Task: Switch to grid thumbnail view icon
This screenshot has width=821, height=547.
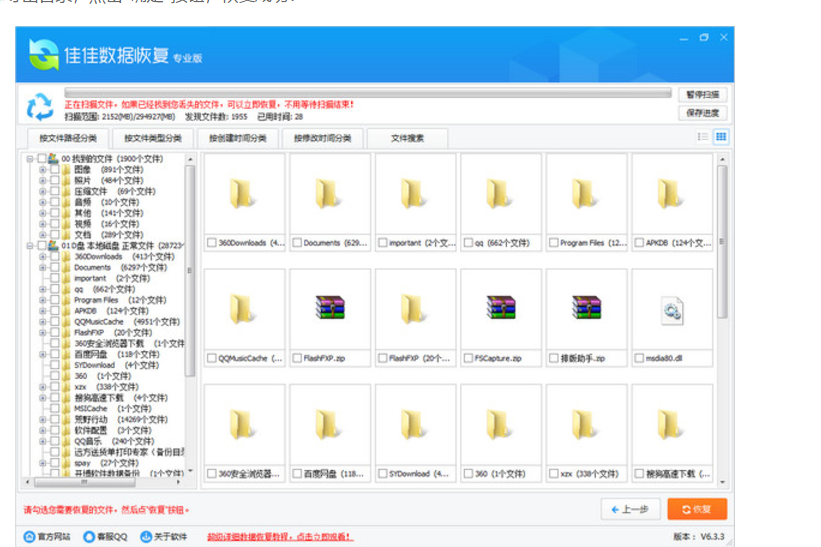Action: tap(720, 137)
